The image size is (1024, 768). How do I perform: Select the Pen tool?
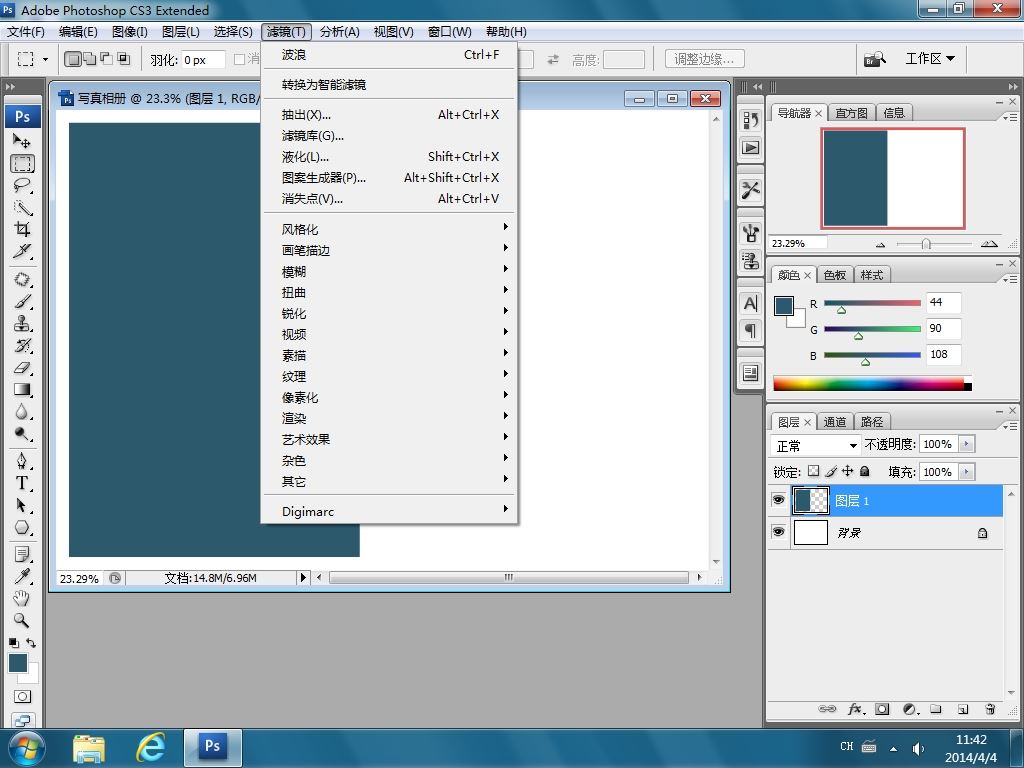point(22,462)
